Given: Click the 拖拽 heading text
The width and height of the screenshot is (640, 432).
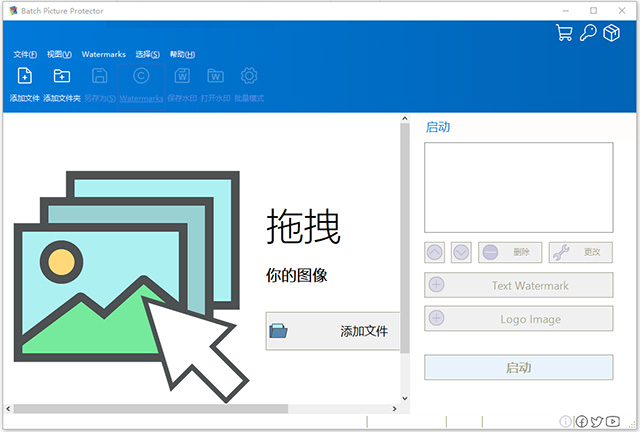Looking at the screenshot, I should point(303,226).
